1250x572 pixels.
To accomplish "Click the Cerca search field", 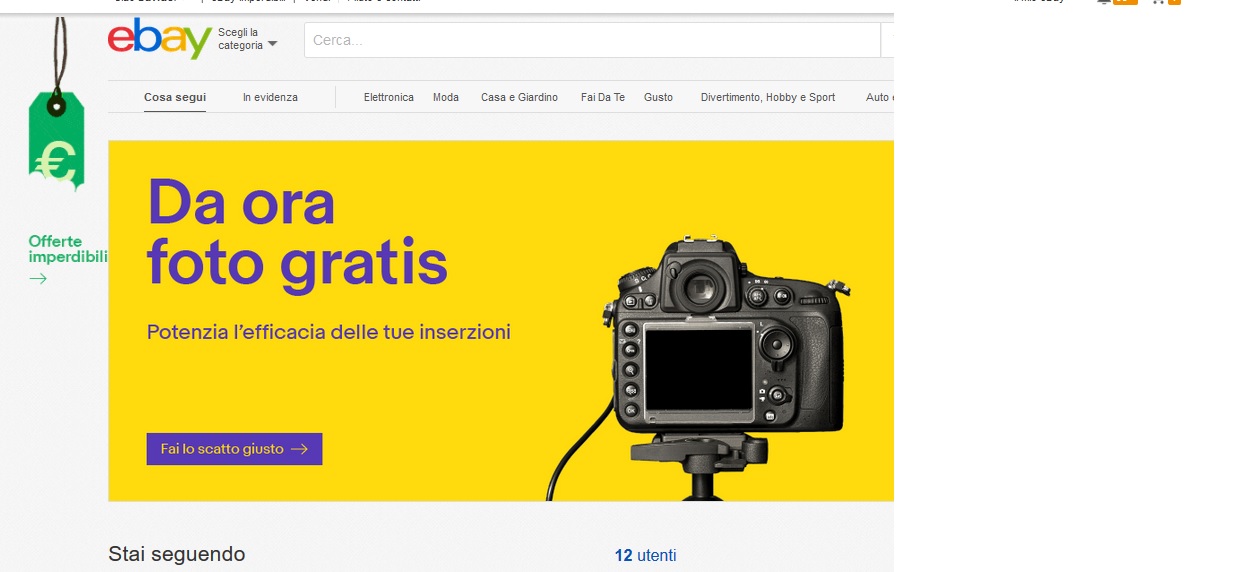I will (592, 40).
